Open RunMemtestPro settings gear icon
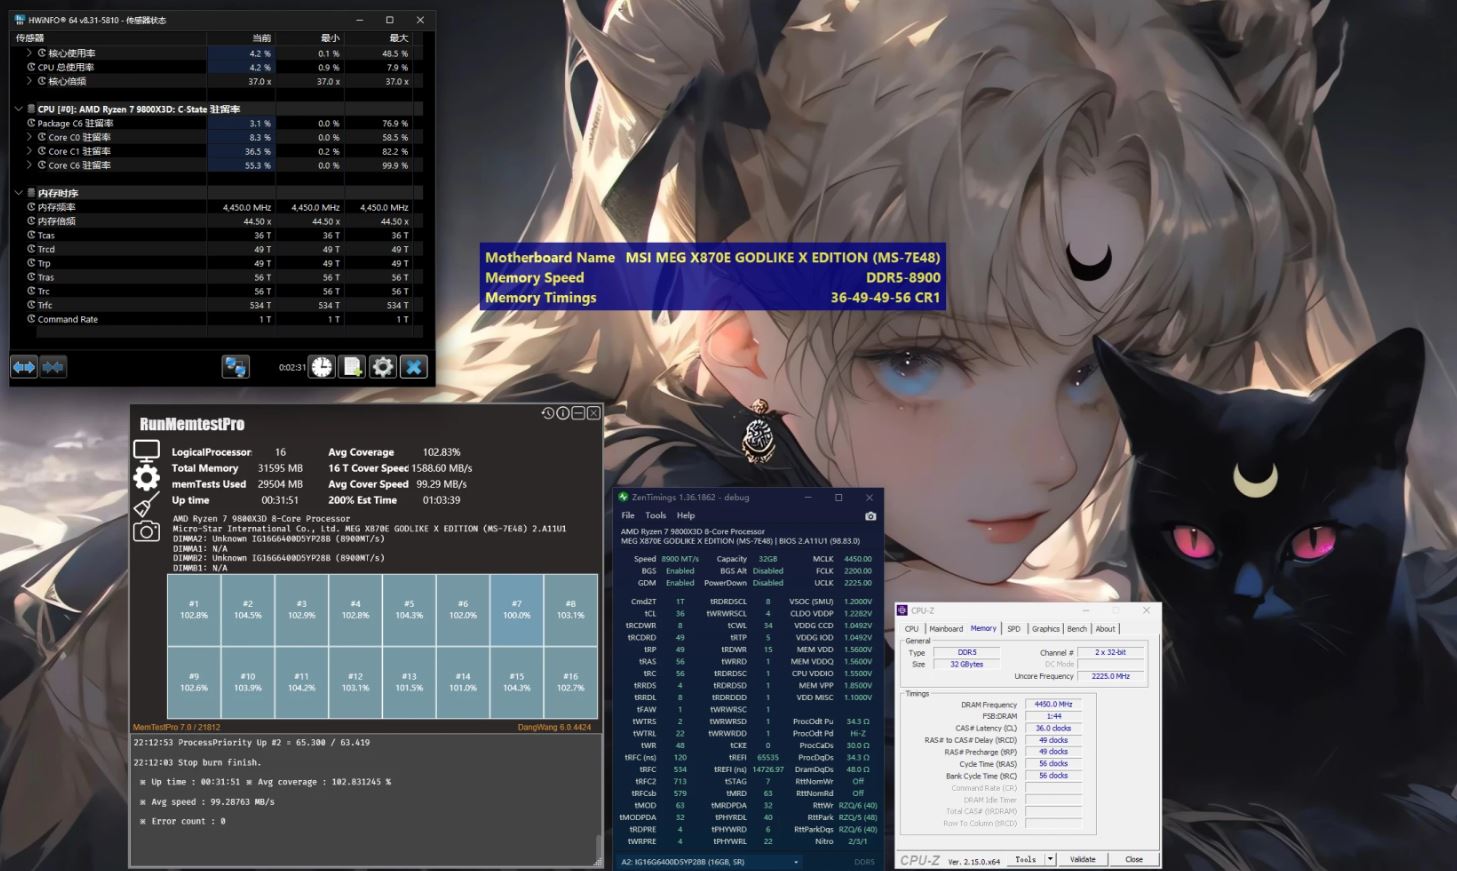Viewport: 1457px width, 871px height. pyautogui.click(x=146, y=477)
